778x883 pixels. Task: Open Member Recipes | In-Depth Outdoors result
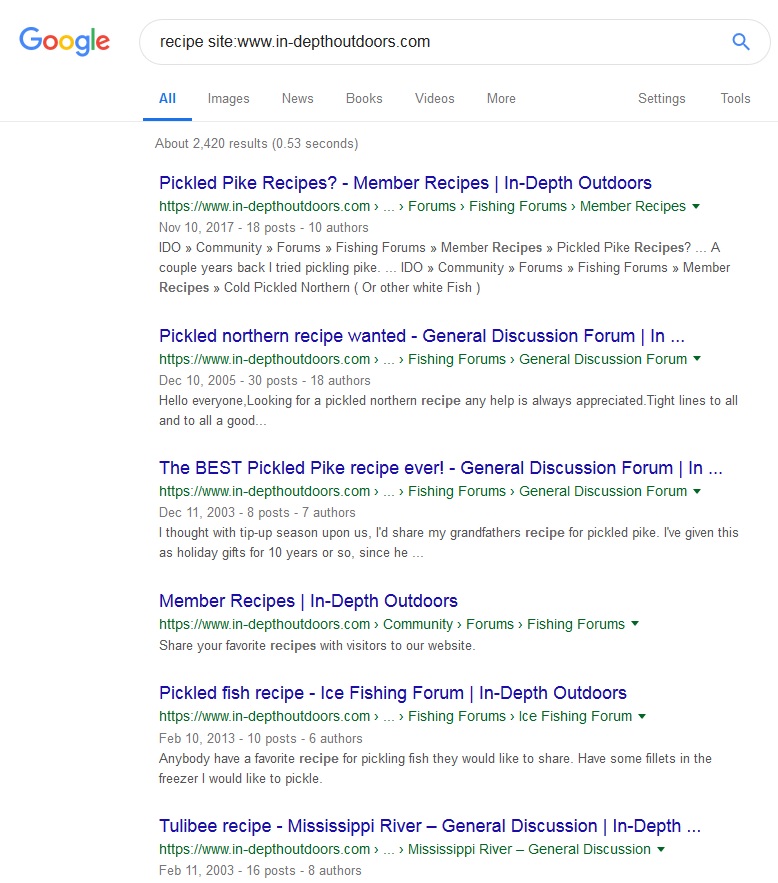tap(308, 601)
